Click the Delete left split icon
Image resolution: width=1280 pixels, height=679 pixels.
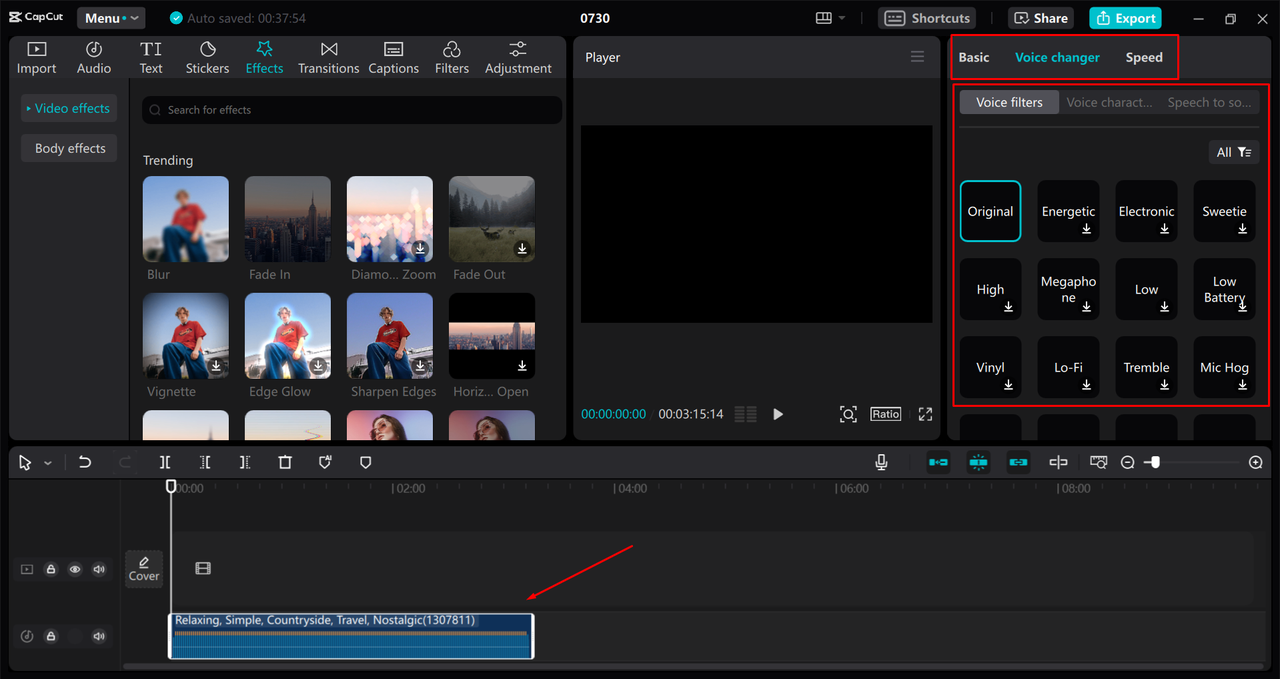205,462
